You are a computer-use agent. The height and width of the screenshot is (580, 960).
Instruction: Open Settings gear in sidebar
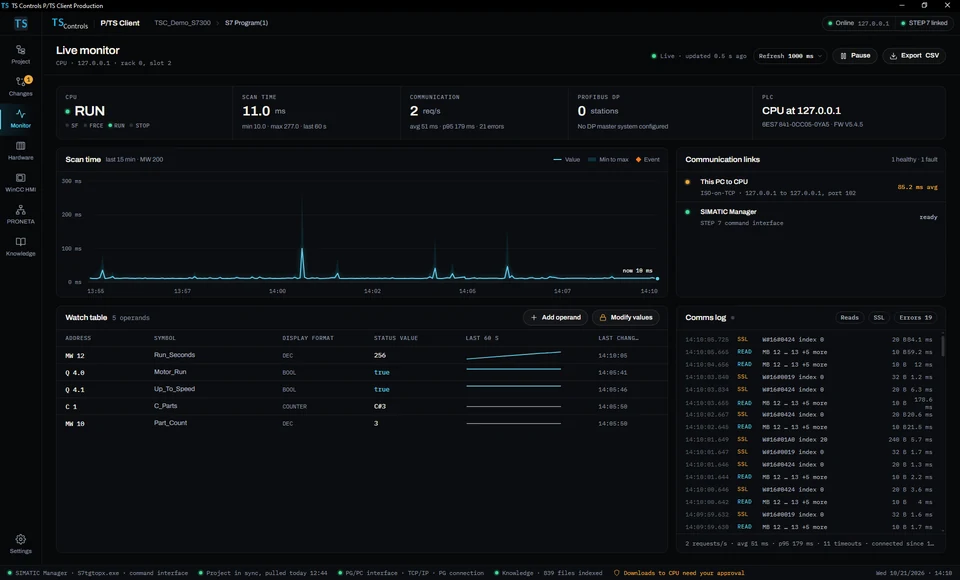click(x=20, y=543)
